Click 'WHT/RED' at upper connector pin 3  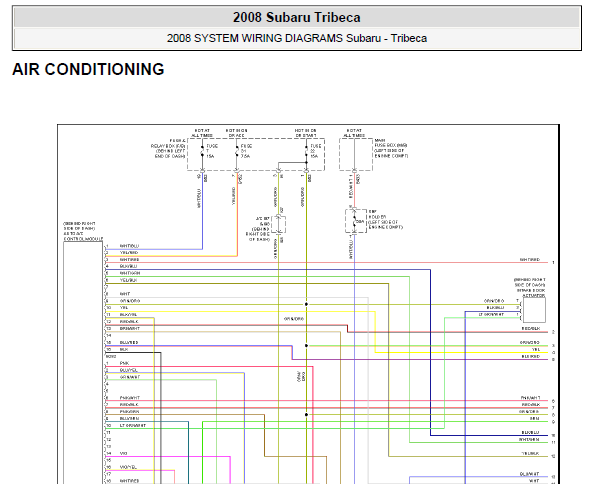tap(129, 260)
